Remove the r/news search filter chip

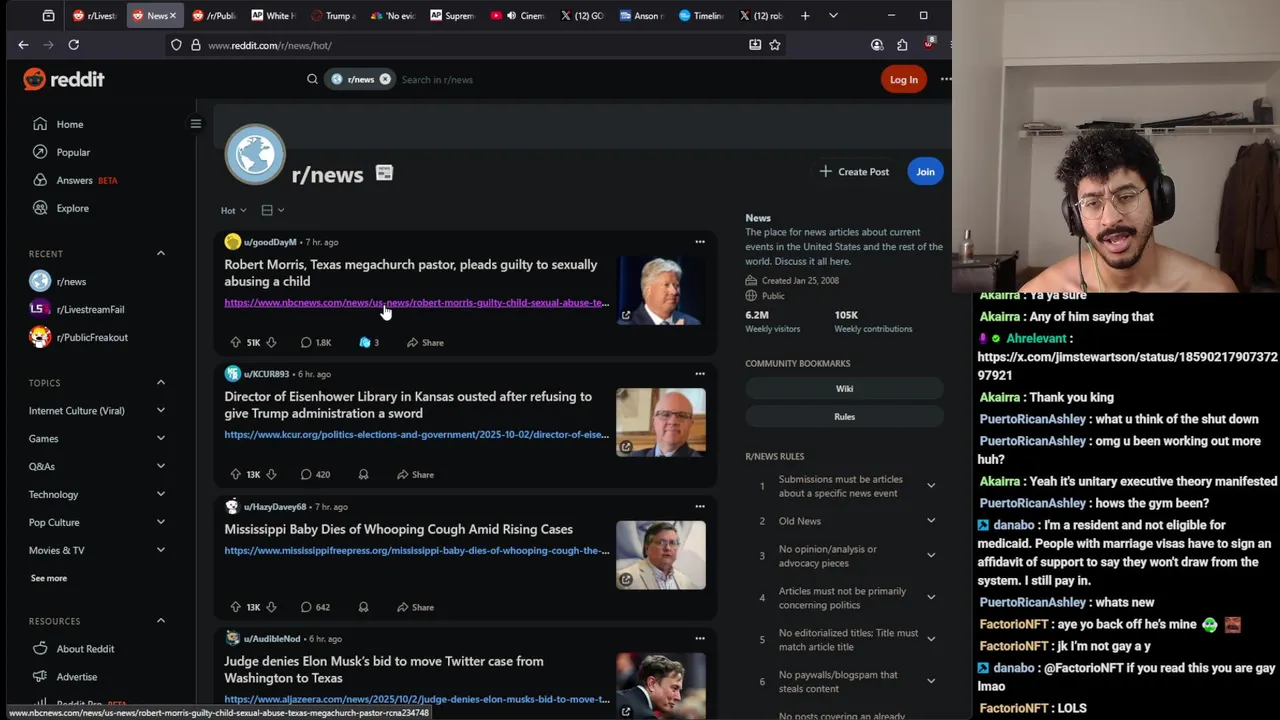[x=385, y=79]
